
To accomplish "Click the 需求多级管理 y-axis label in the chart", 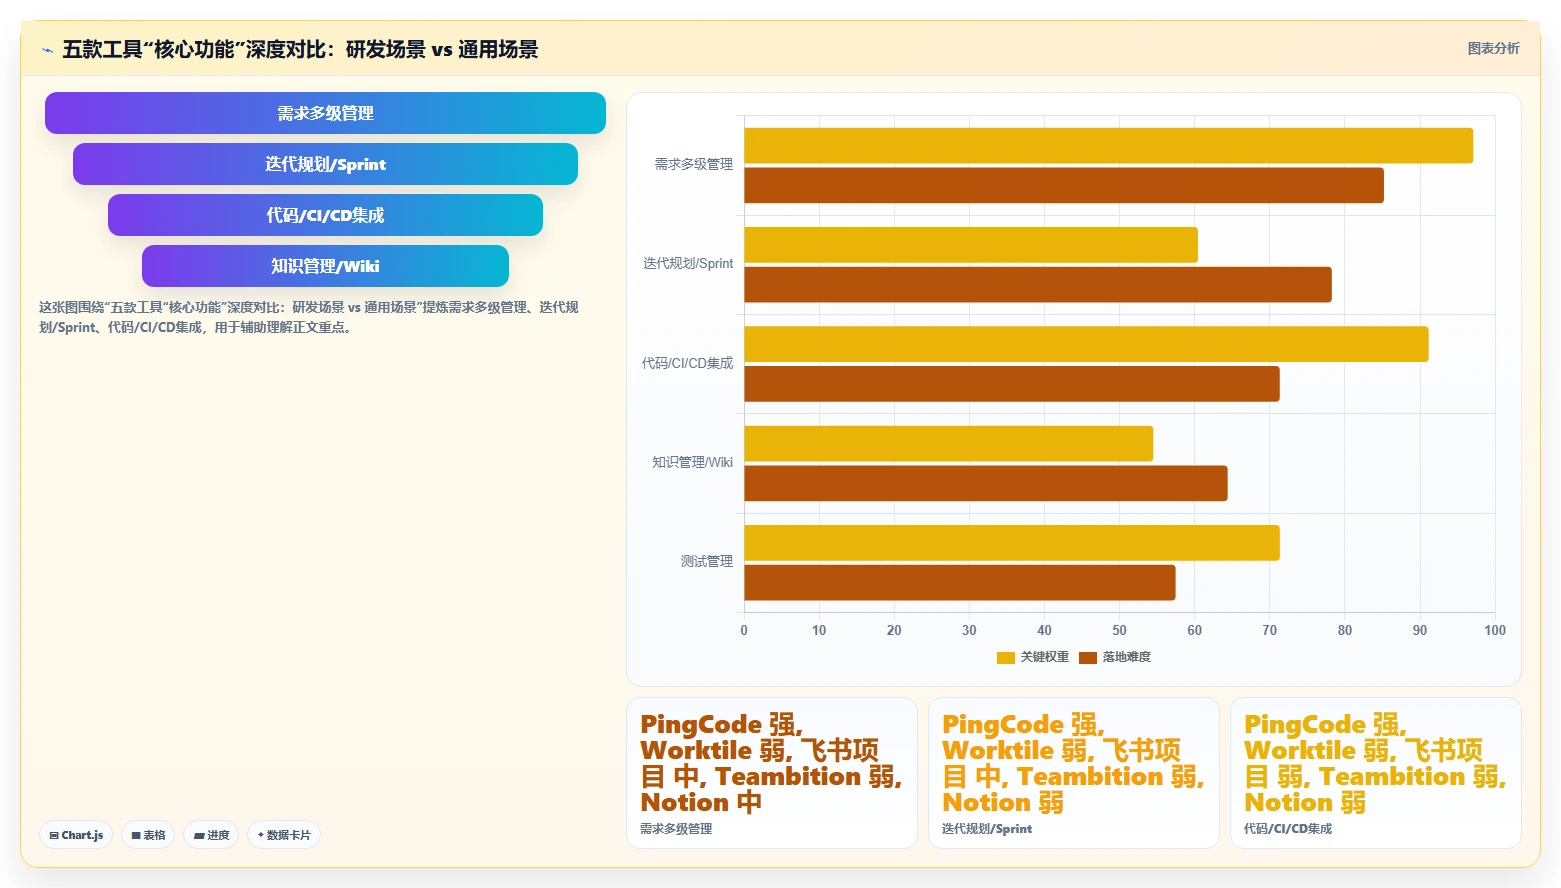I will [694, 165].
